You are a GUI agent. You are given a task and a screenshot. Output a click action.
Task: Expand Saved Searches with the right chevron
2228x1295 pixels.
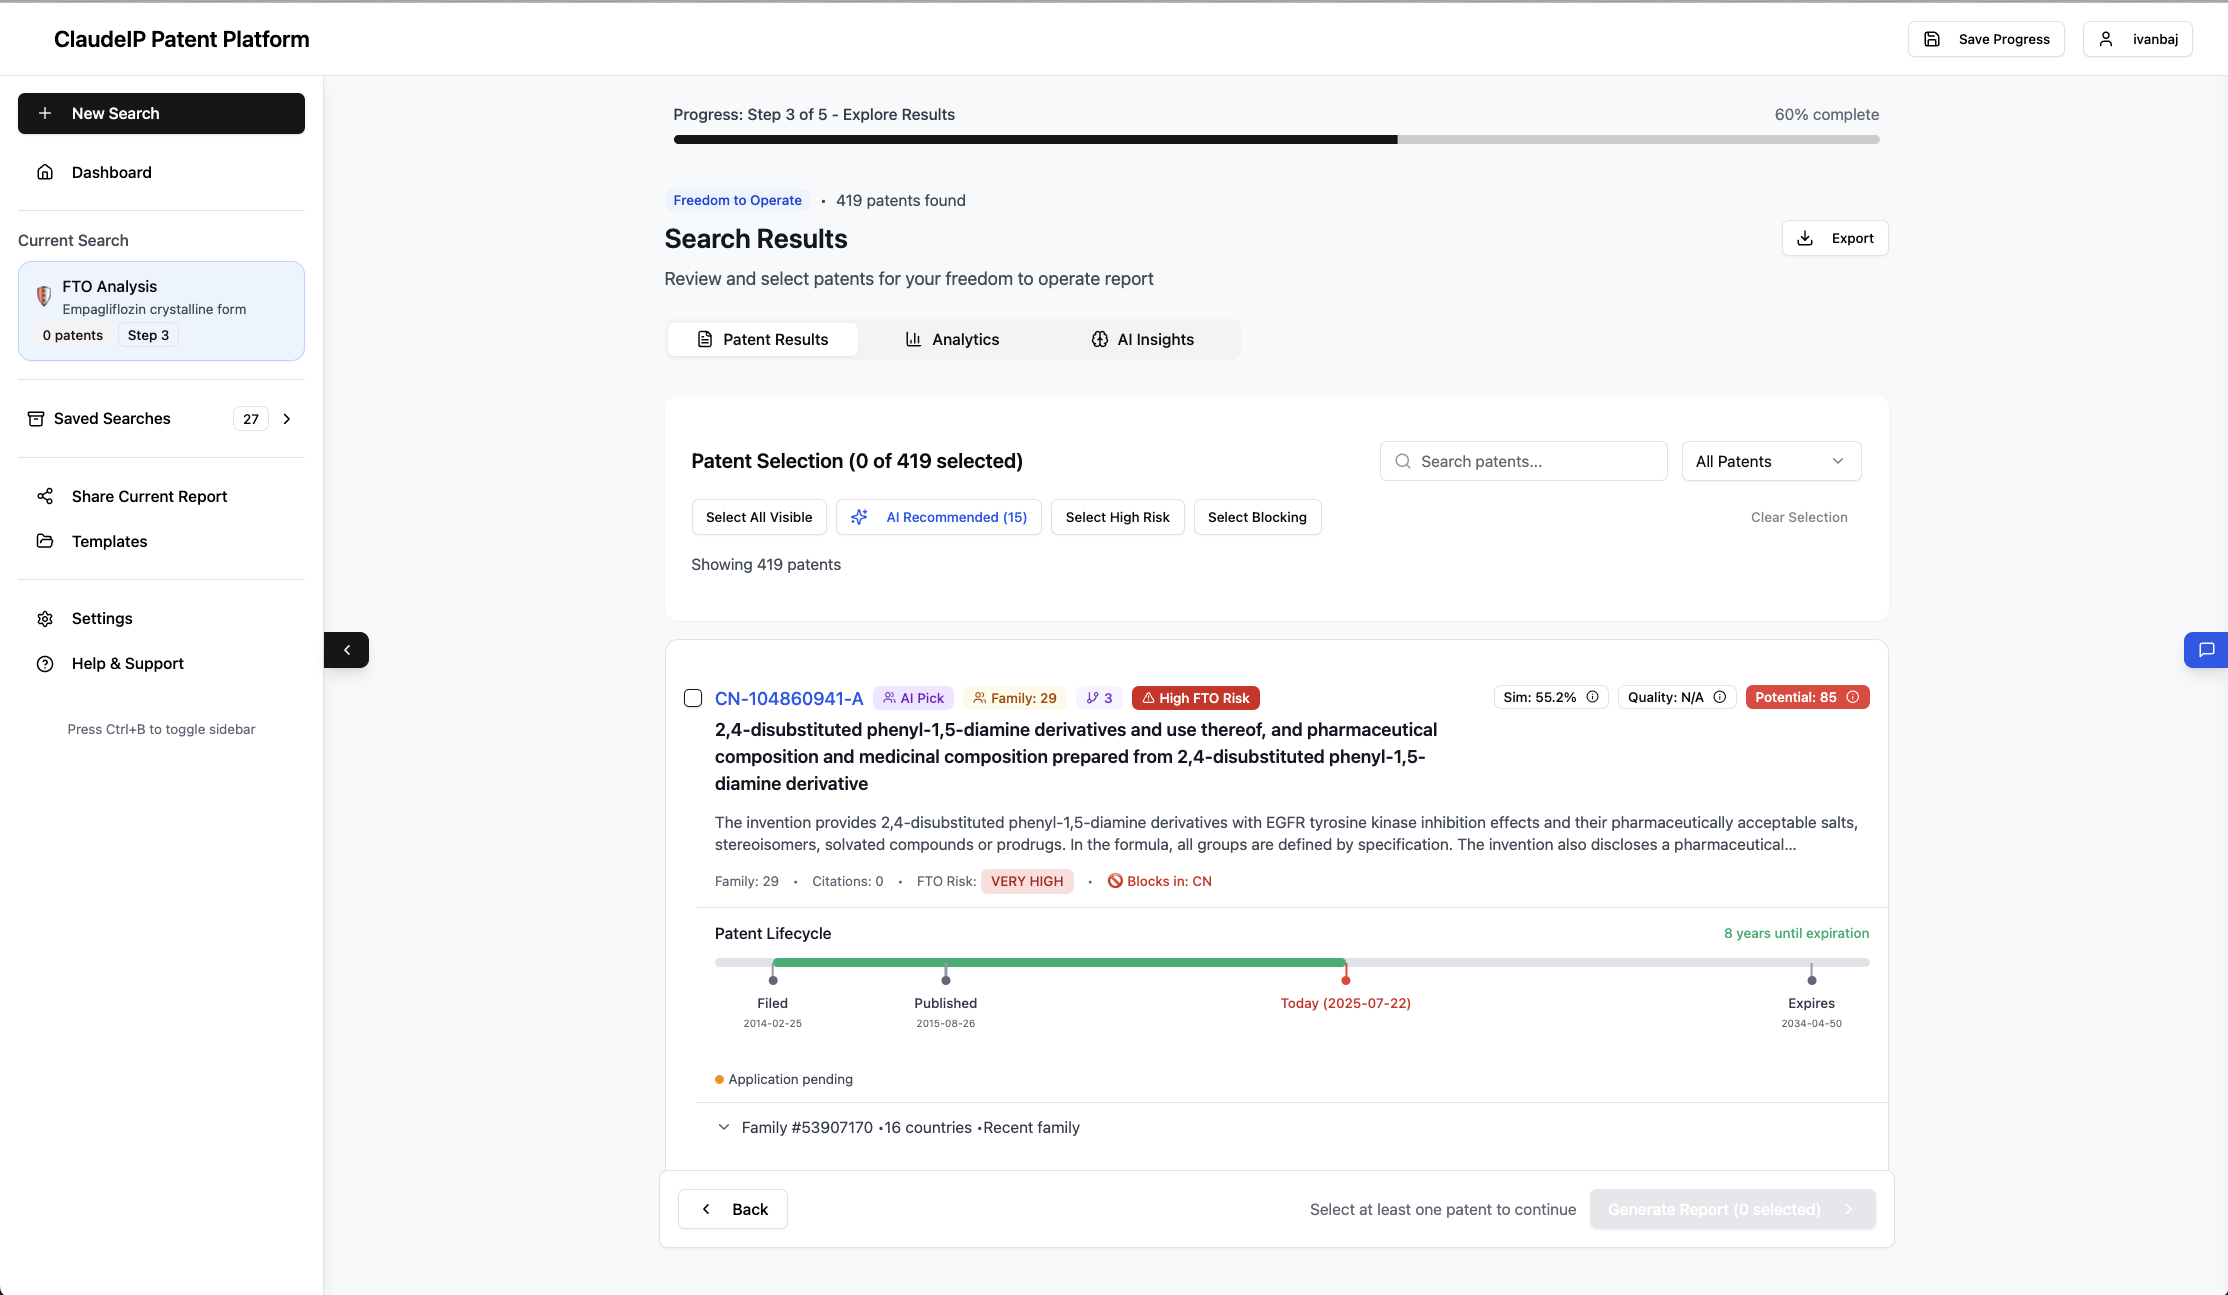tap(287, 418)
